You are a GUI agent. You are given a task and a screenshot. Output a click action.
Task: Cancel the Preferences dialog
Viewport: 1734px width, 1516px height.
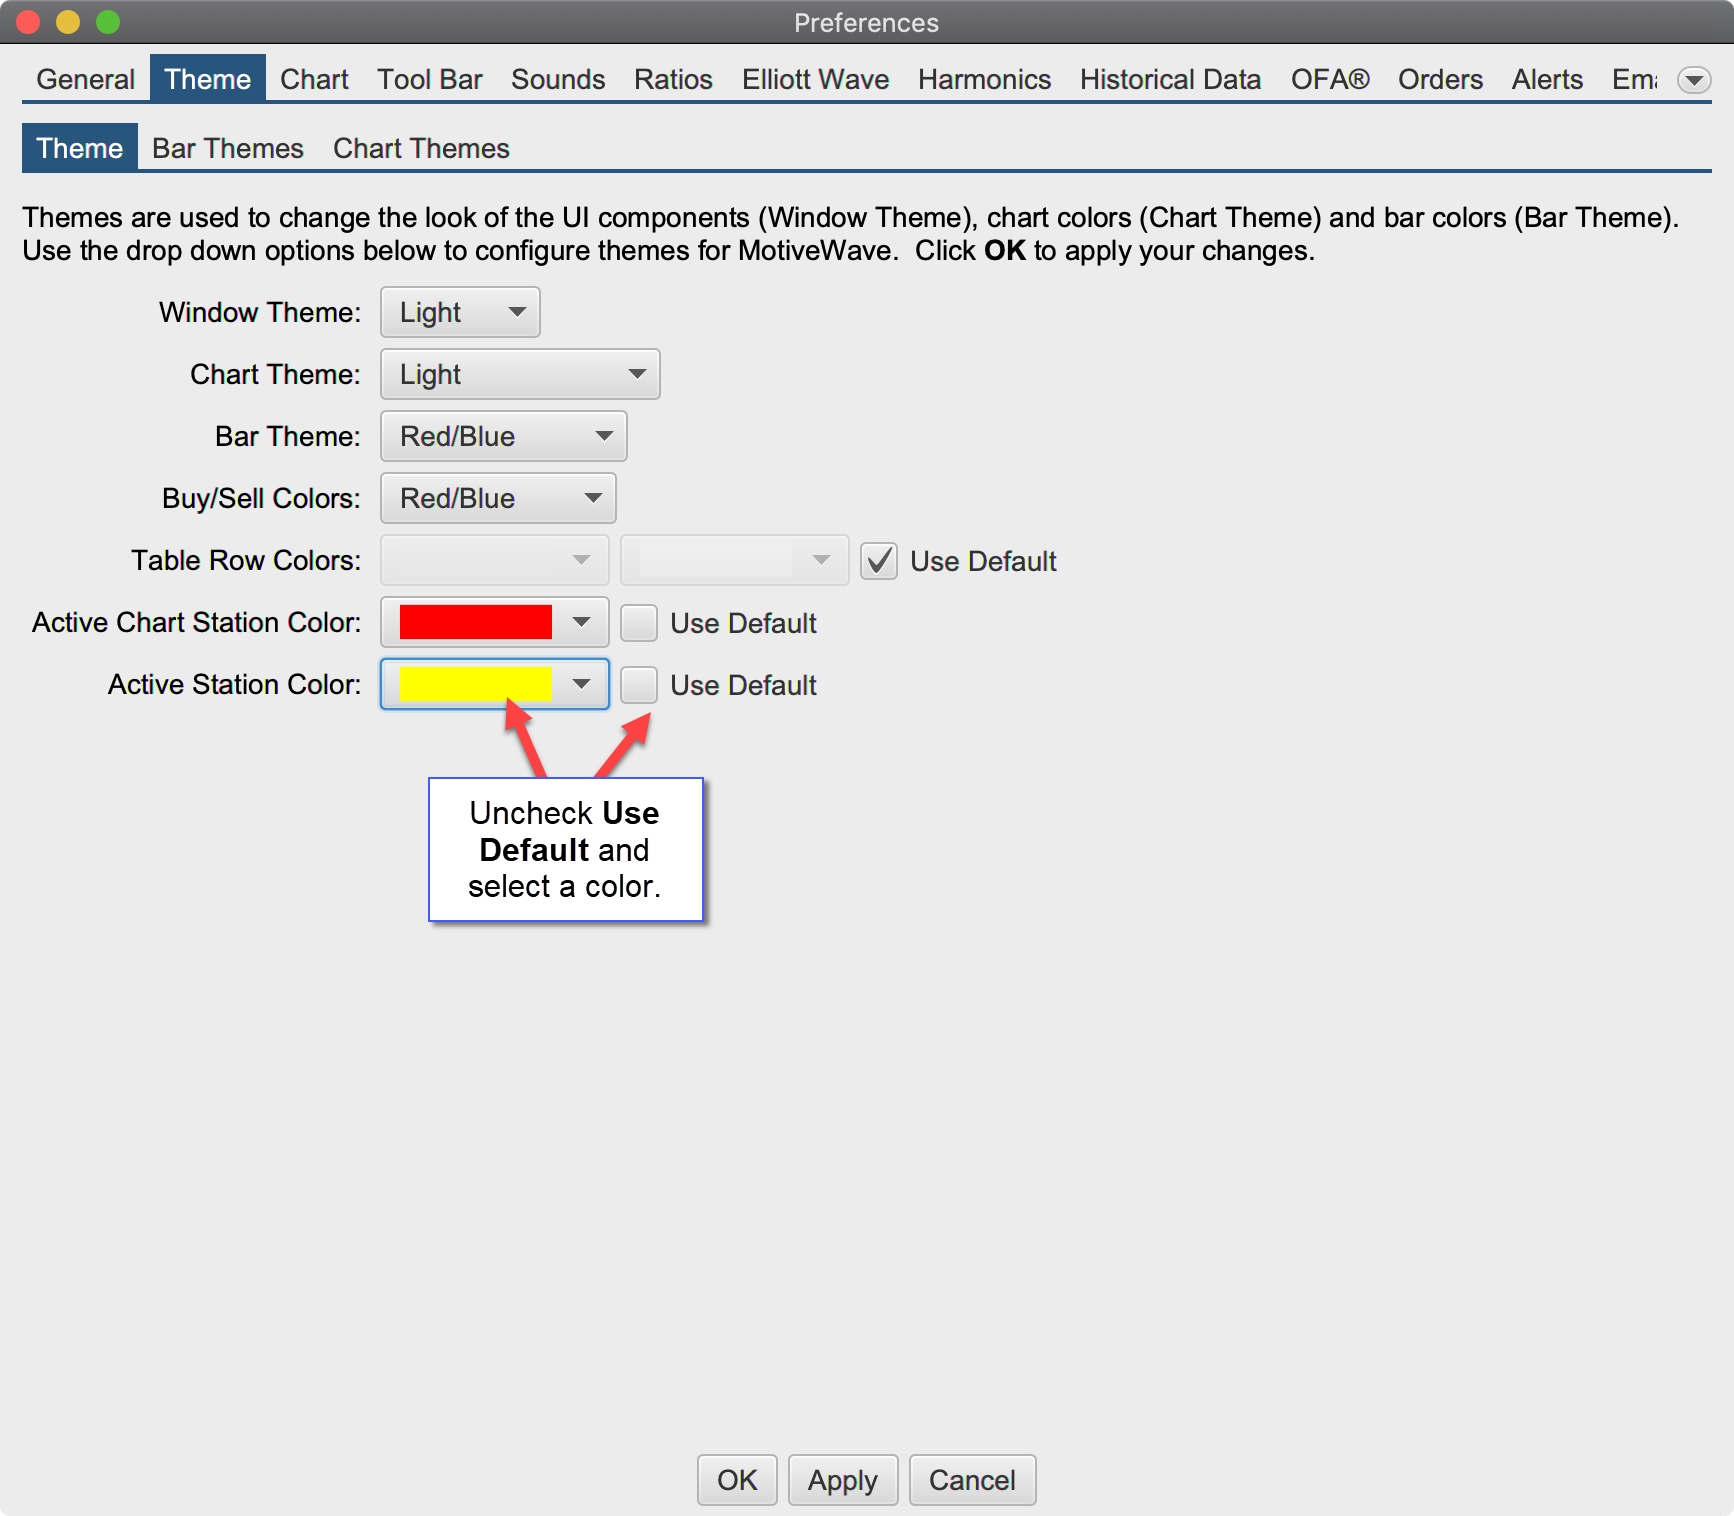coord(972,1480)
